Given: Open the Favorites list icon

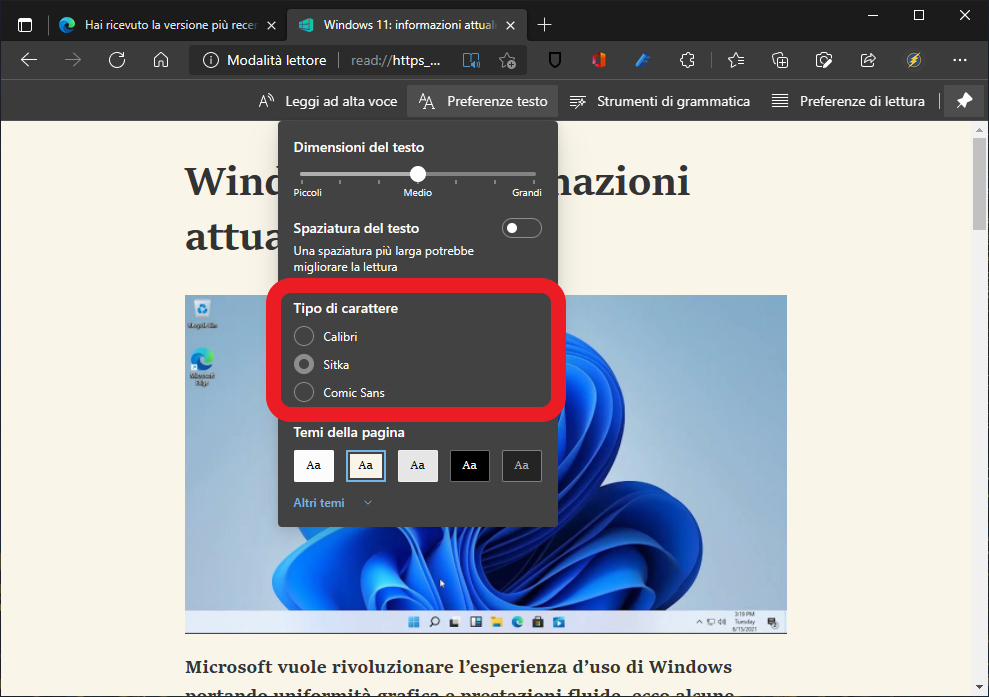Looking at the screenshot, I should click(x=735, y=60).
